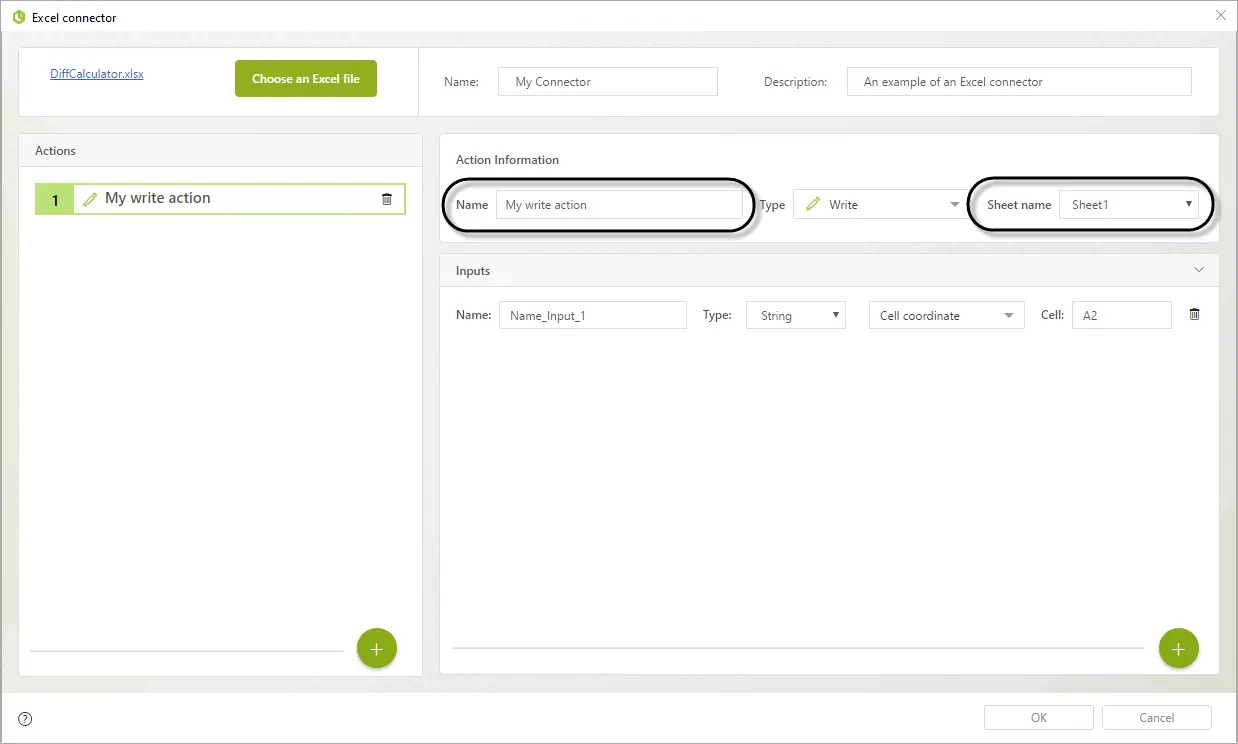Add a new action with the green plus

pyautogui.click(x=377, y=649)
